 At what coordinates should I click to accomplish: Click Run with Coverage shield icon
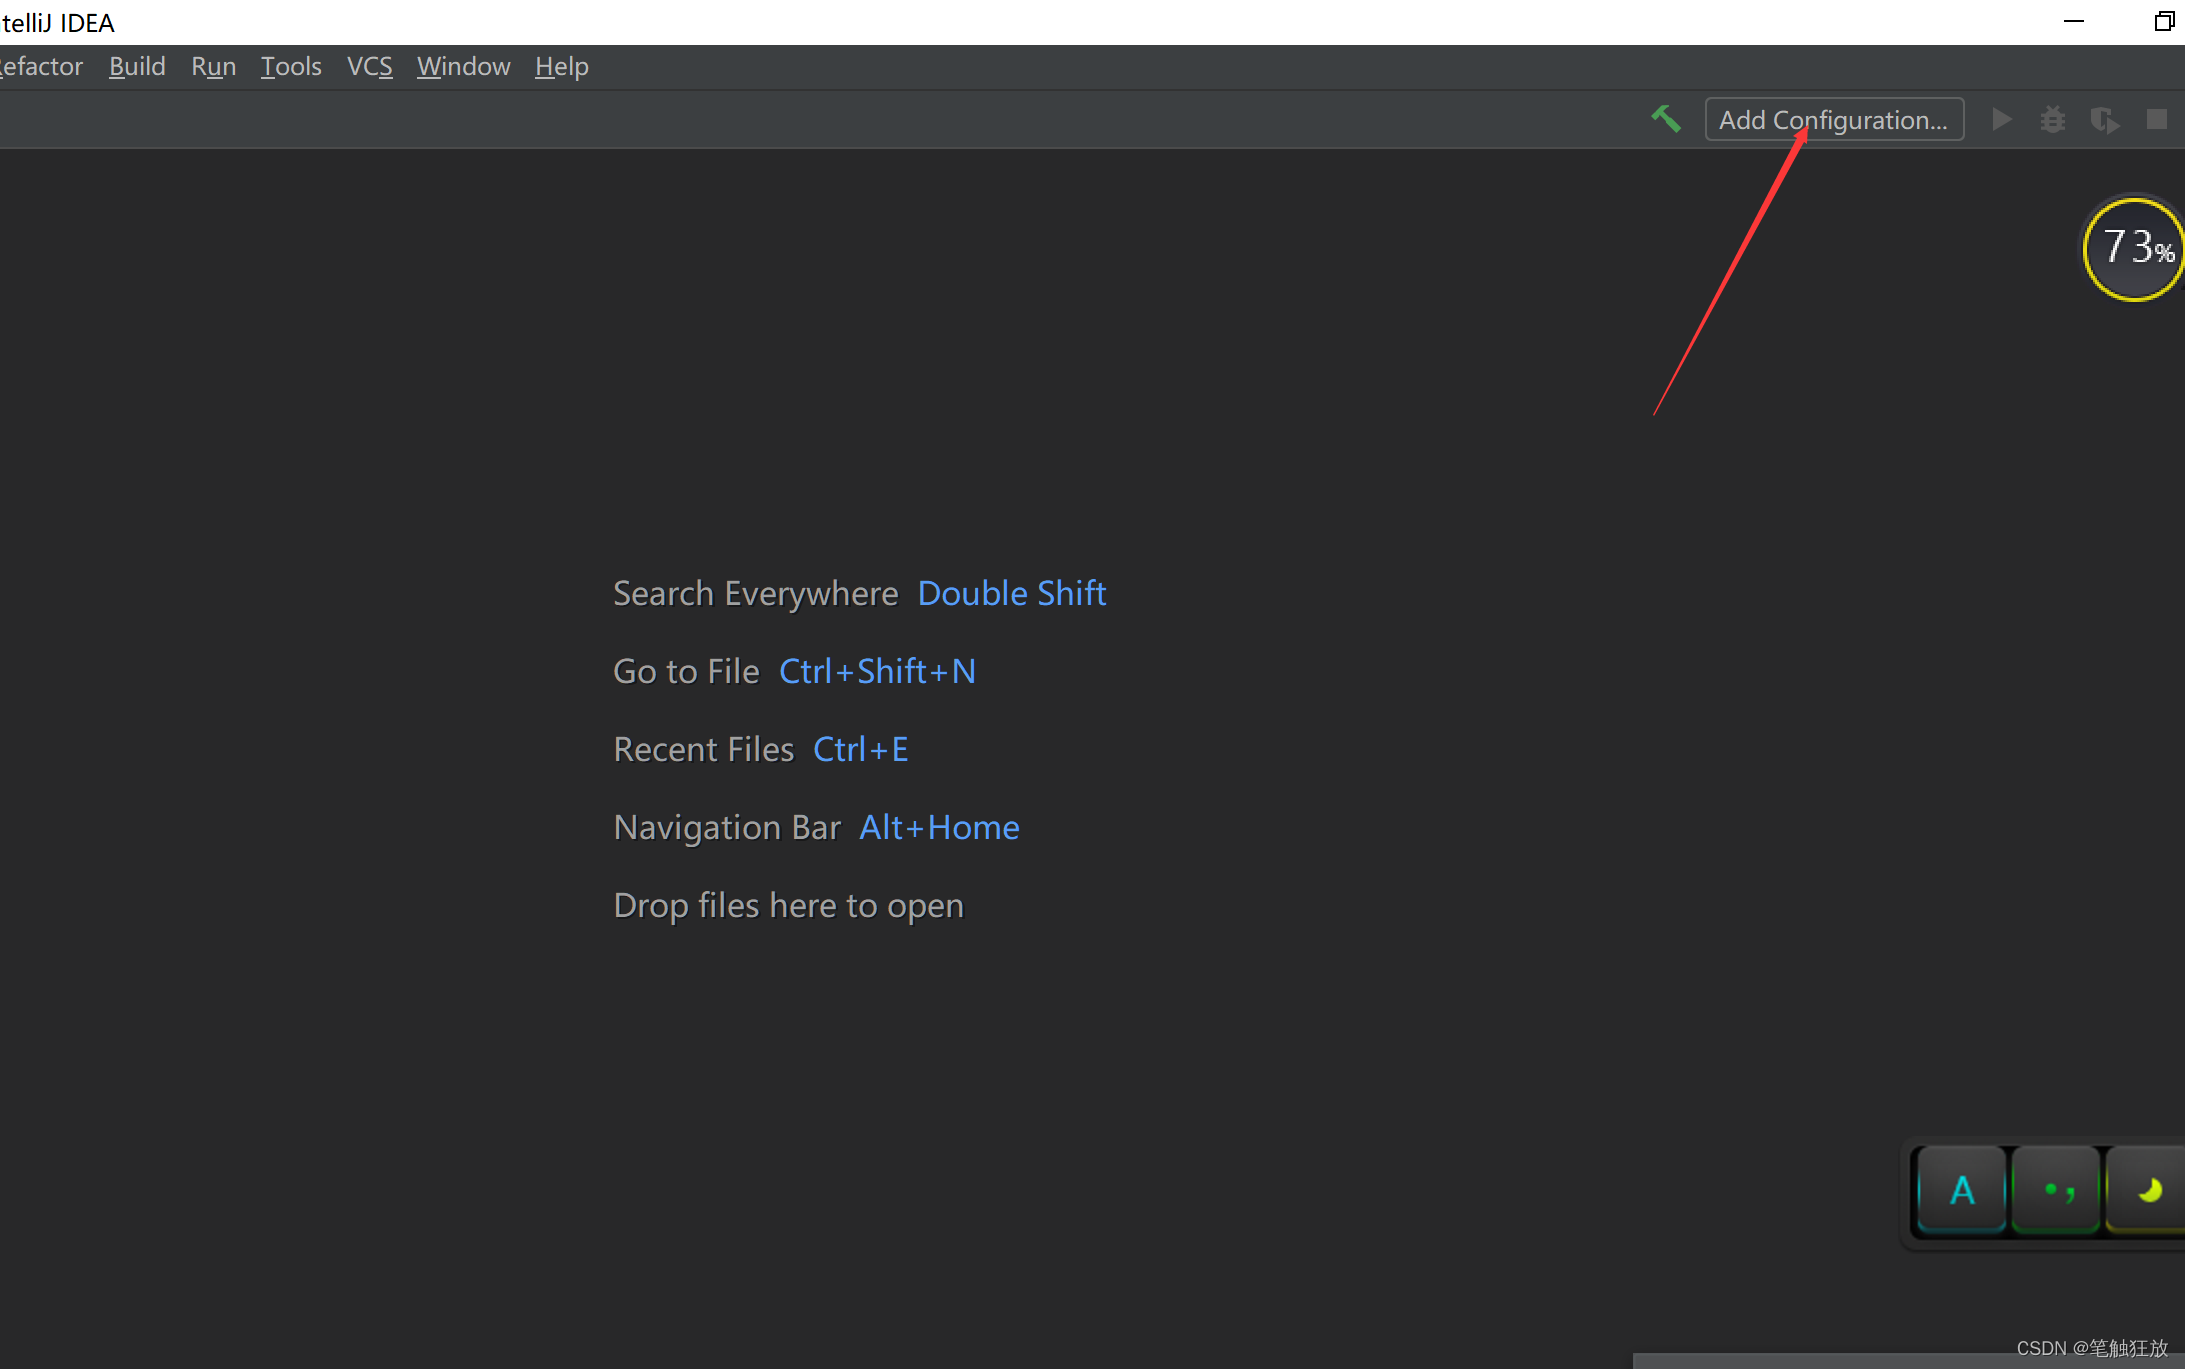pyautogui.click(x=2104, y=119)
